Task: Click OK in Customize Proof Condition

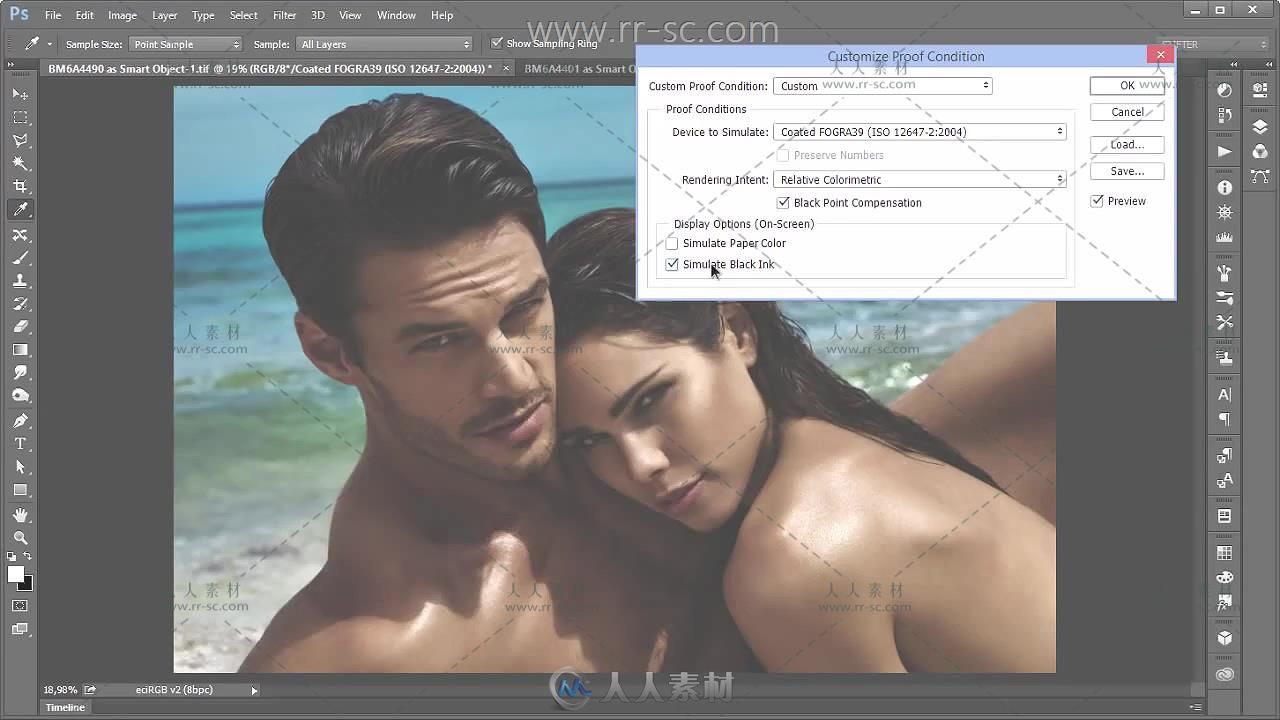Action: point(1127,86)
